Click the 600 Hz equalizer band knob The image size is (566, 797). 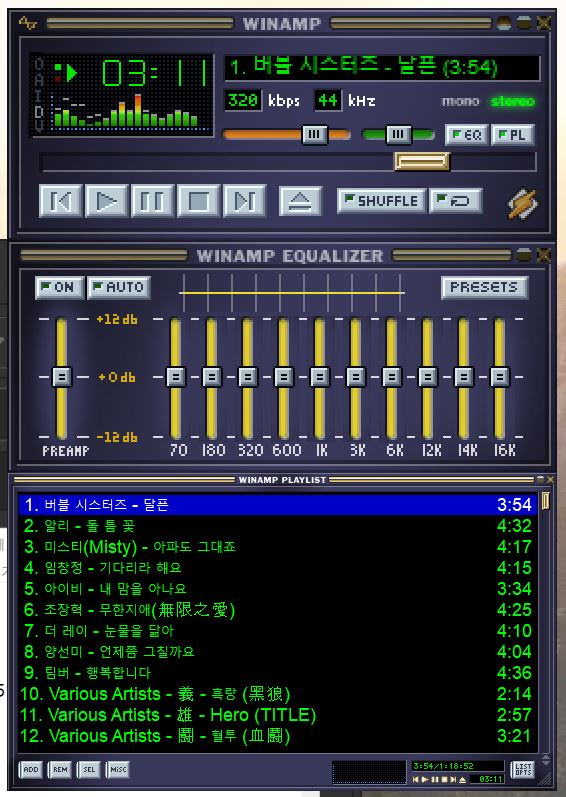pos(284,377)
